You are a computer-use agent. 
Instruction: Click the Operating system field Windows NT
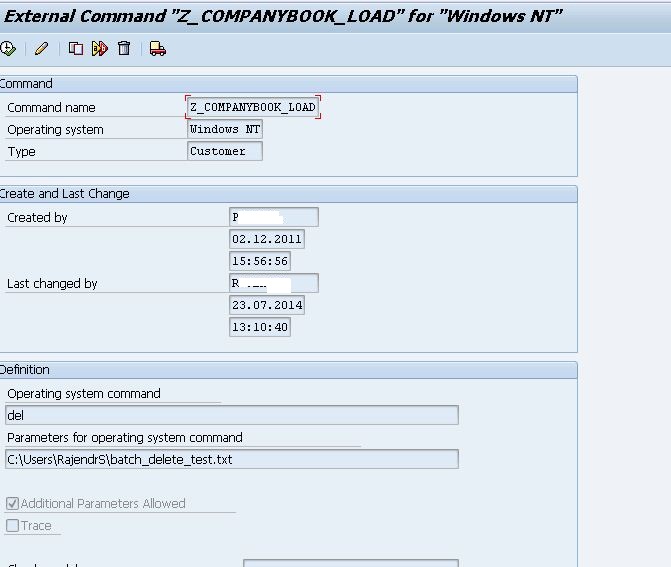[225, 129]
